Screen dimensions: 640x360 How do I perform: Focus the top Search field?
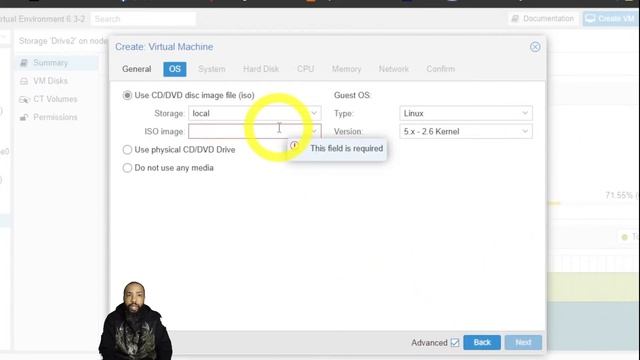(143, 19)
